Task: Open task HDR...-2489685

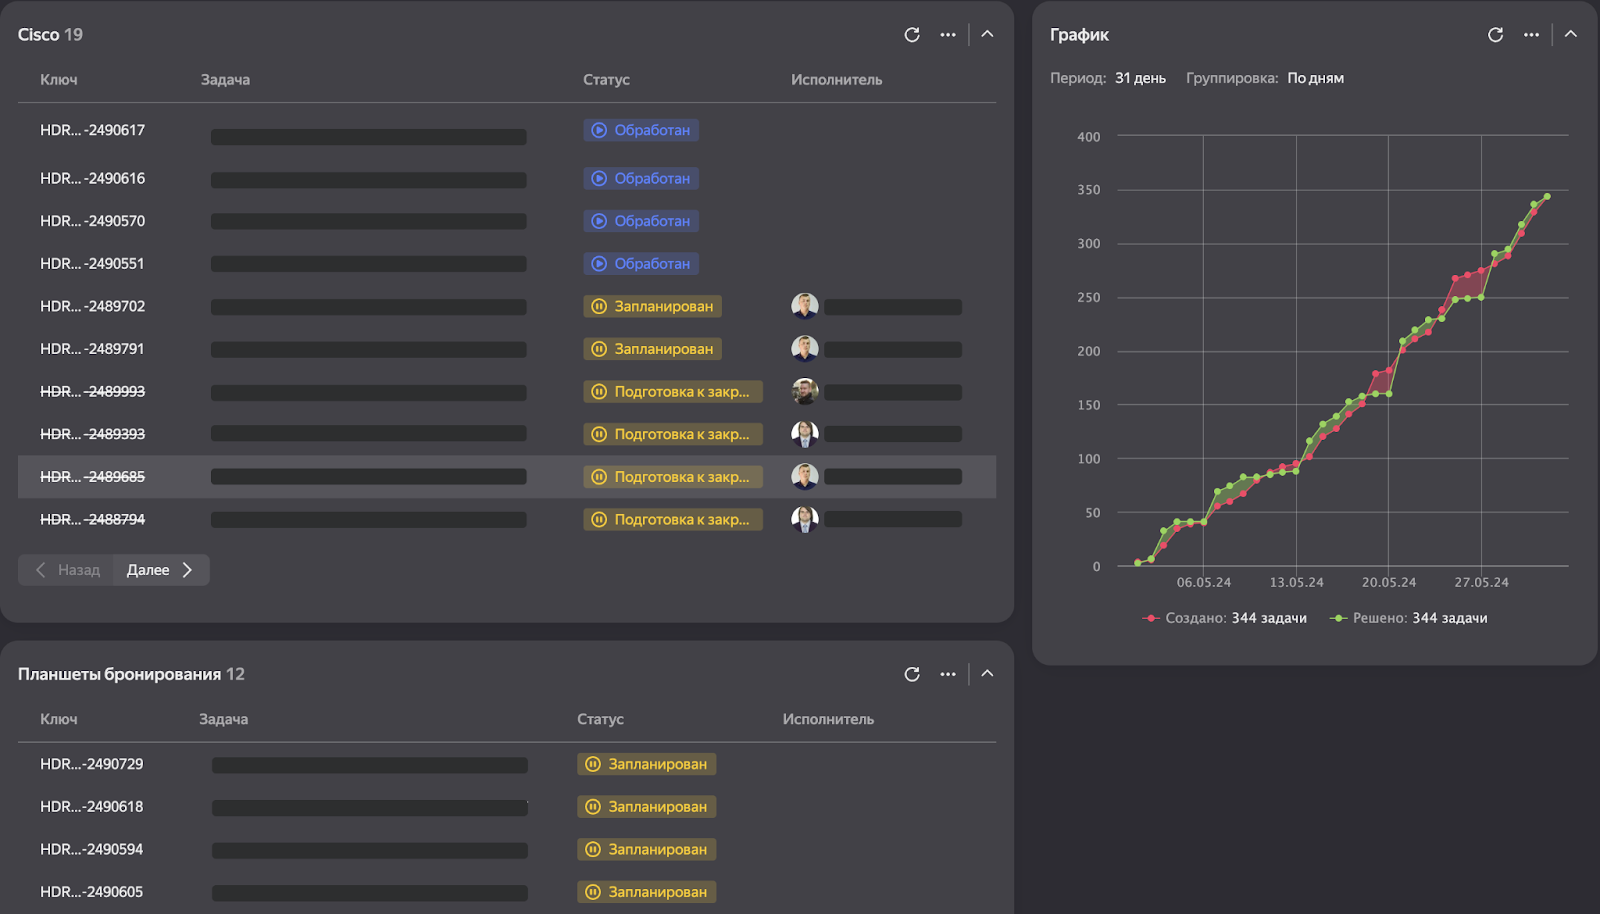Action: tap(92, 477)
